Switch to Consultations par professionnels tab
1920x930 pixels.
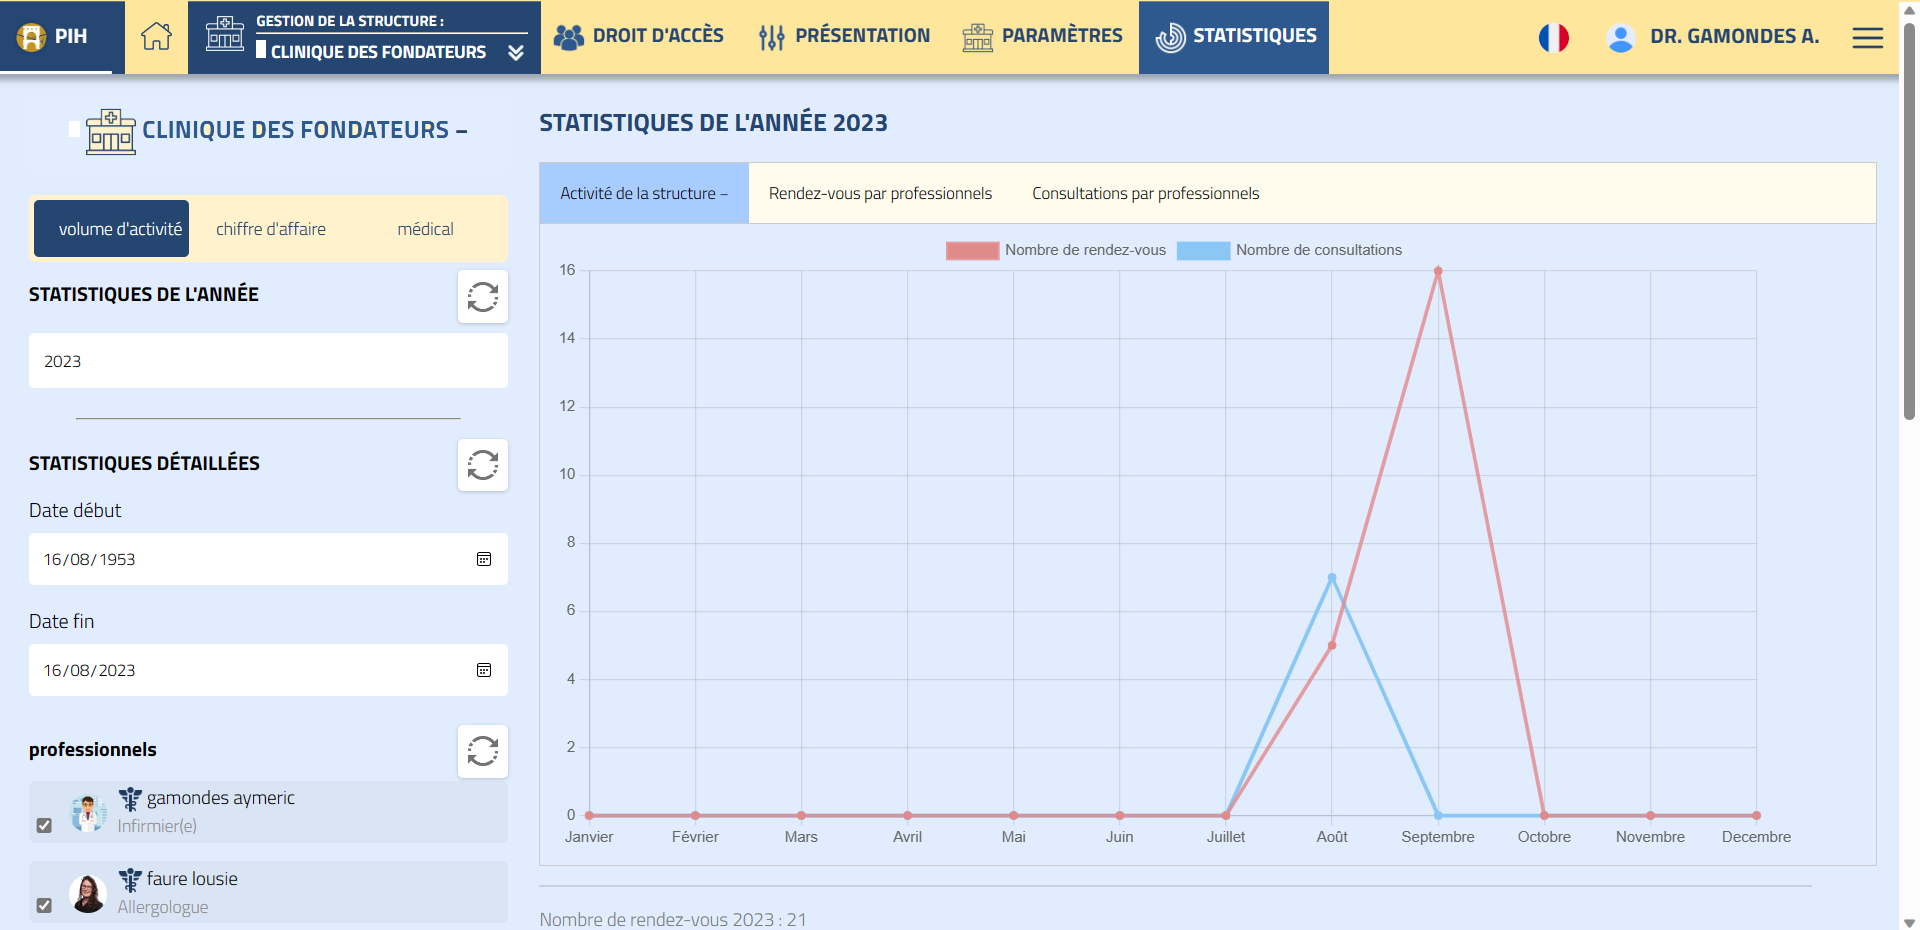pos(1145,193)
